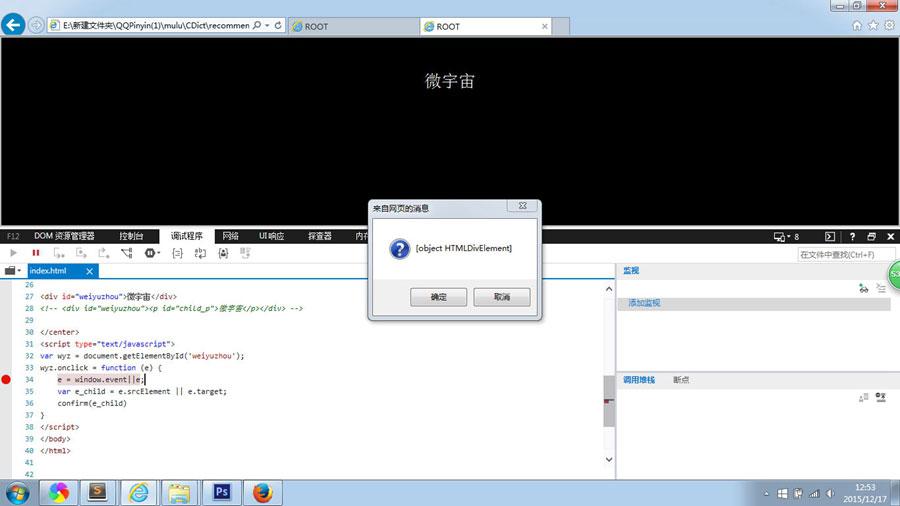The height and width of the screenshot is (506, 900).
Task: Open the file picker folder dropdown
Action: click(x=12, y=271)
